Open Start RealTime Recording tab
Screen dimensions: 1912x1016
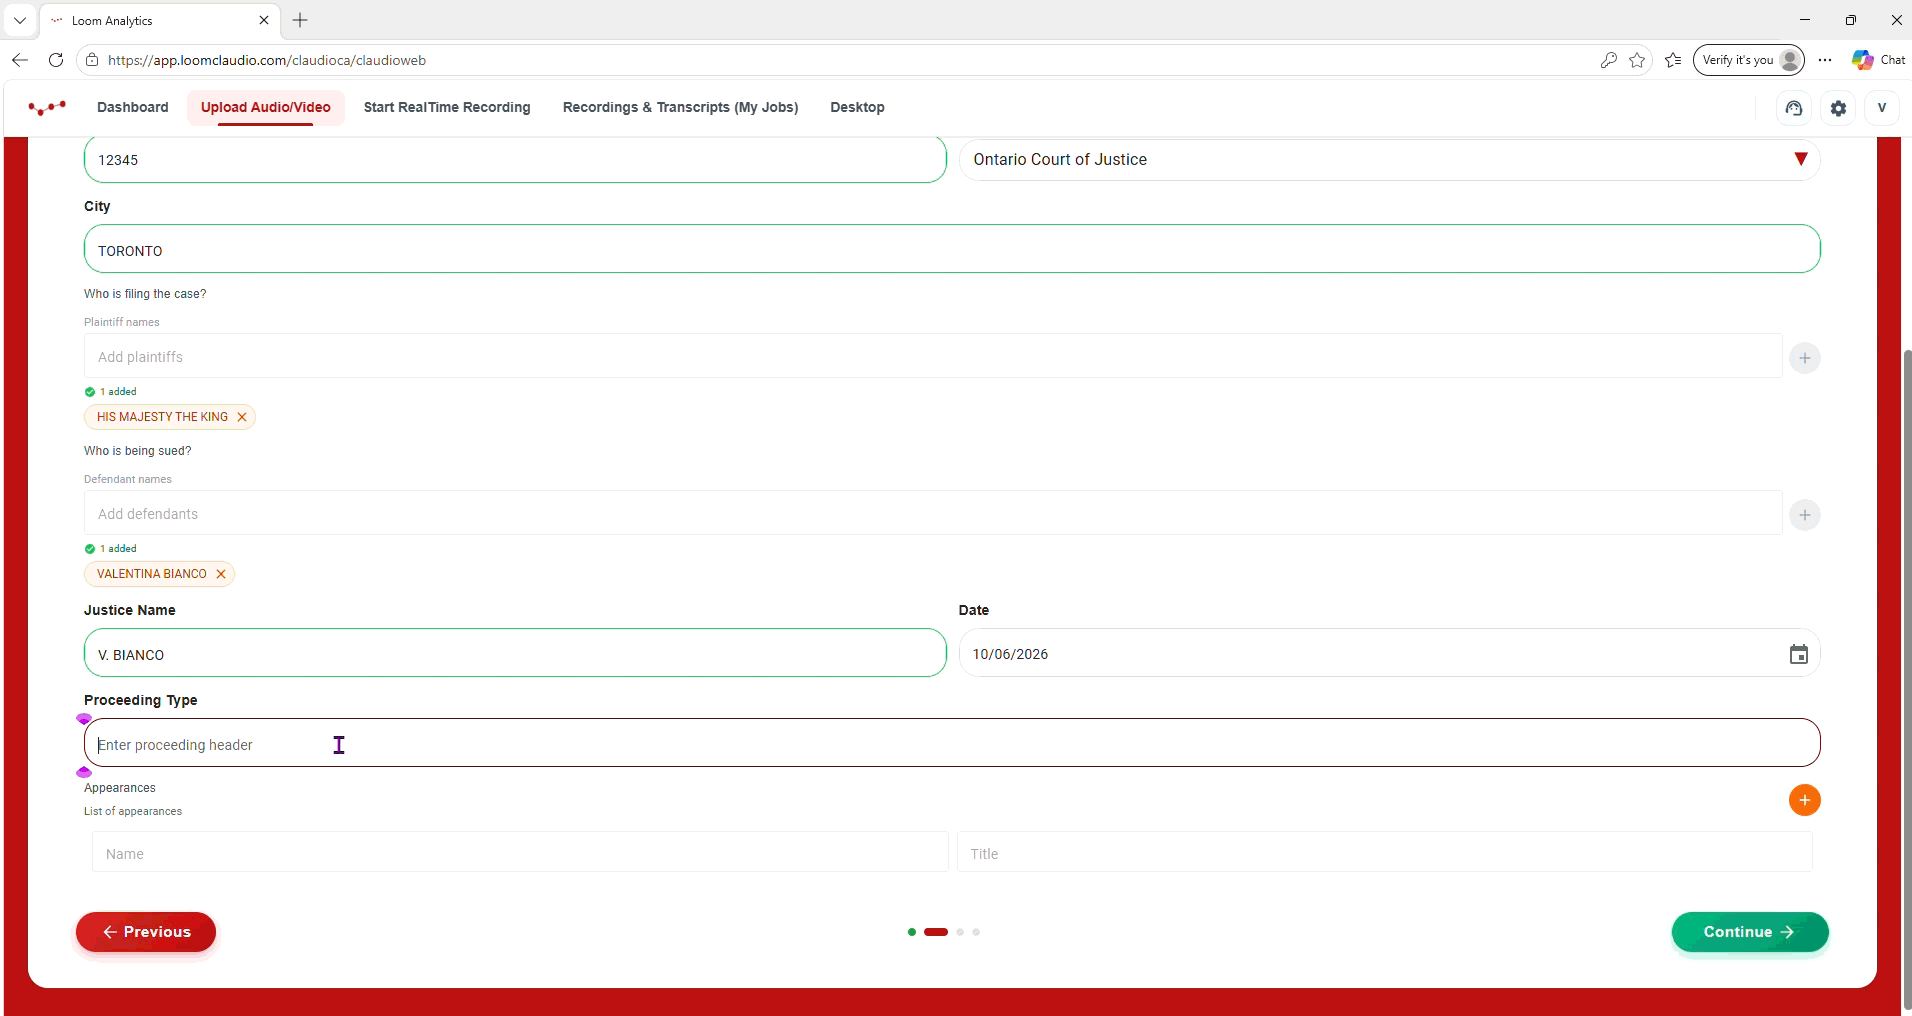(x=447, y=107)
